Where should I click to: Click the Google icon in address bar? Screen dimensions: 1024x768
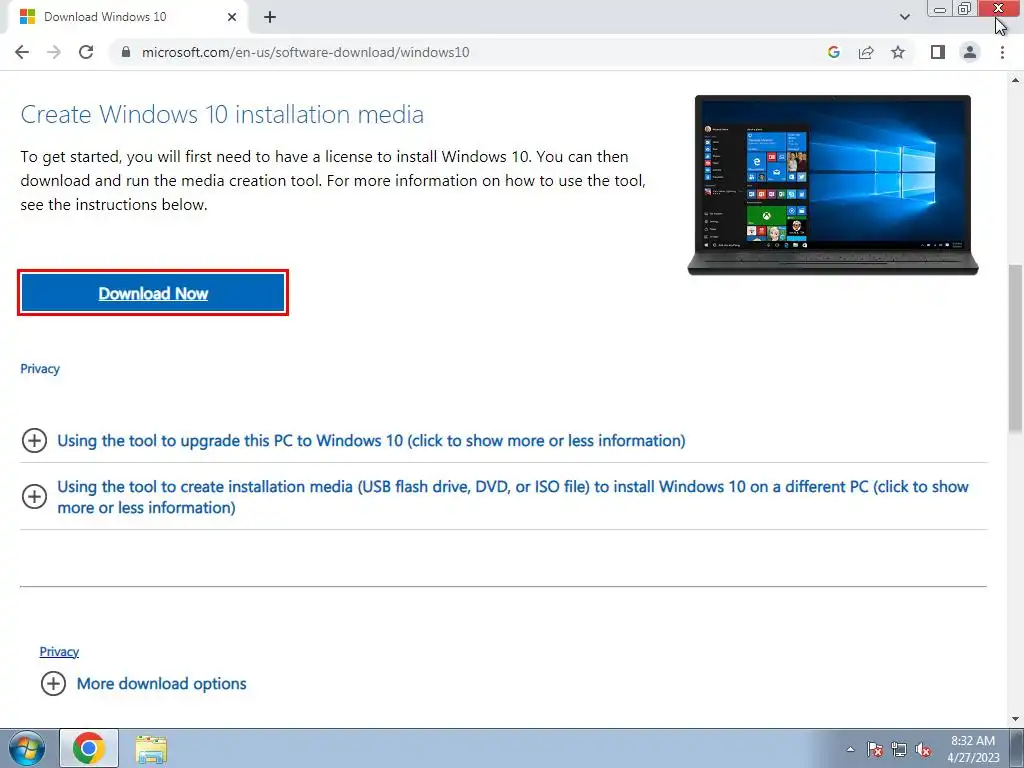point(833,52)
